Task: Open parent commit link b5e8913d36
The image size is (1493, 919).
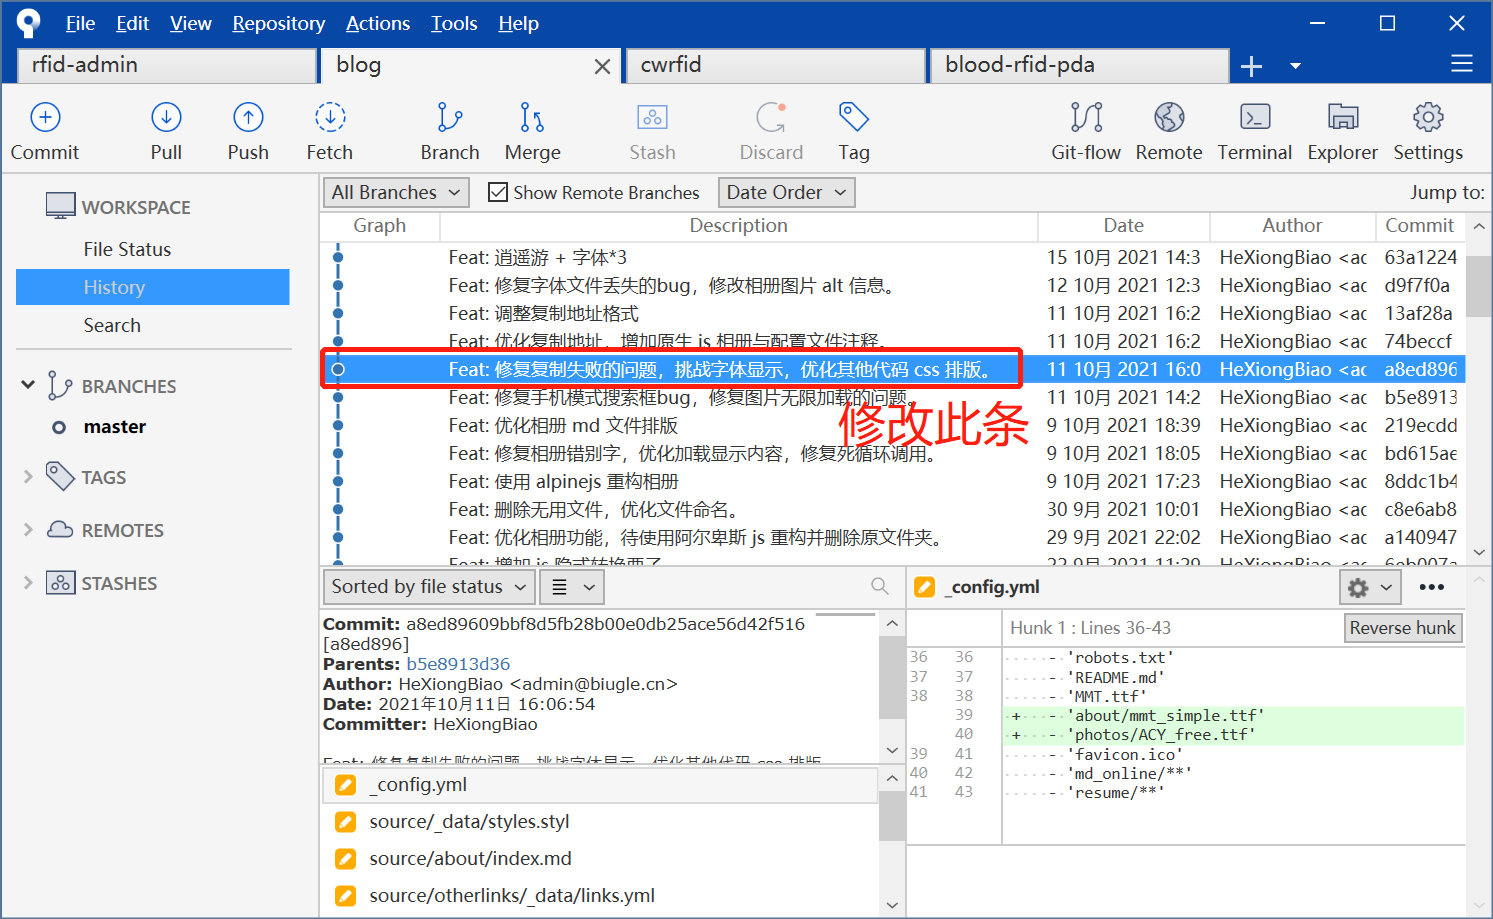Action: [458, 664]
